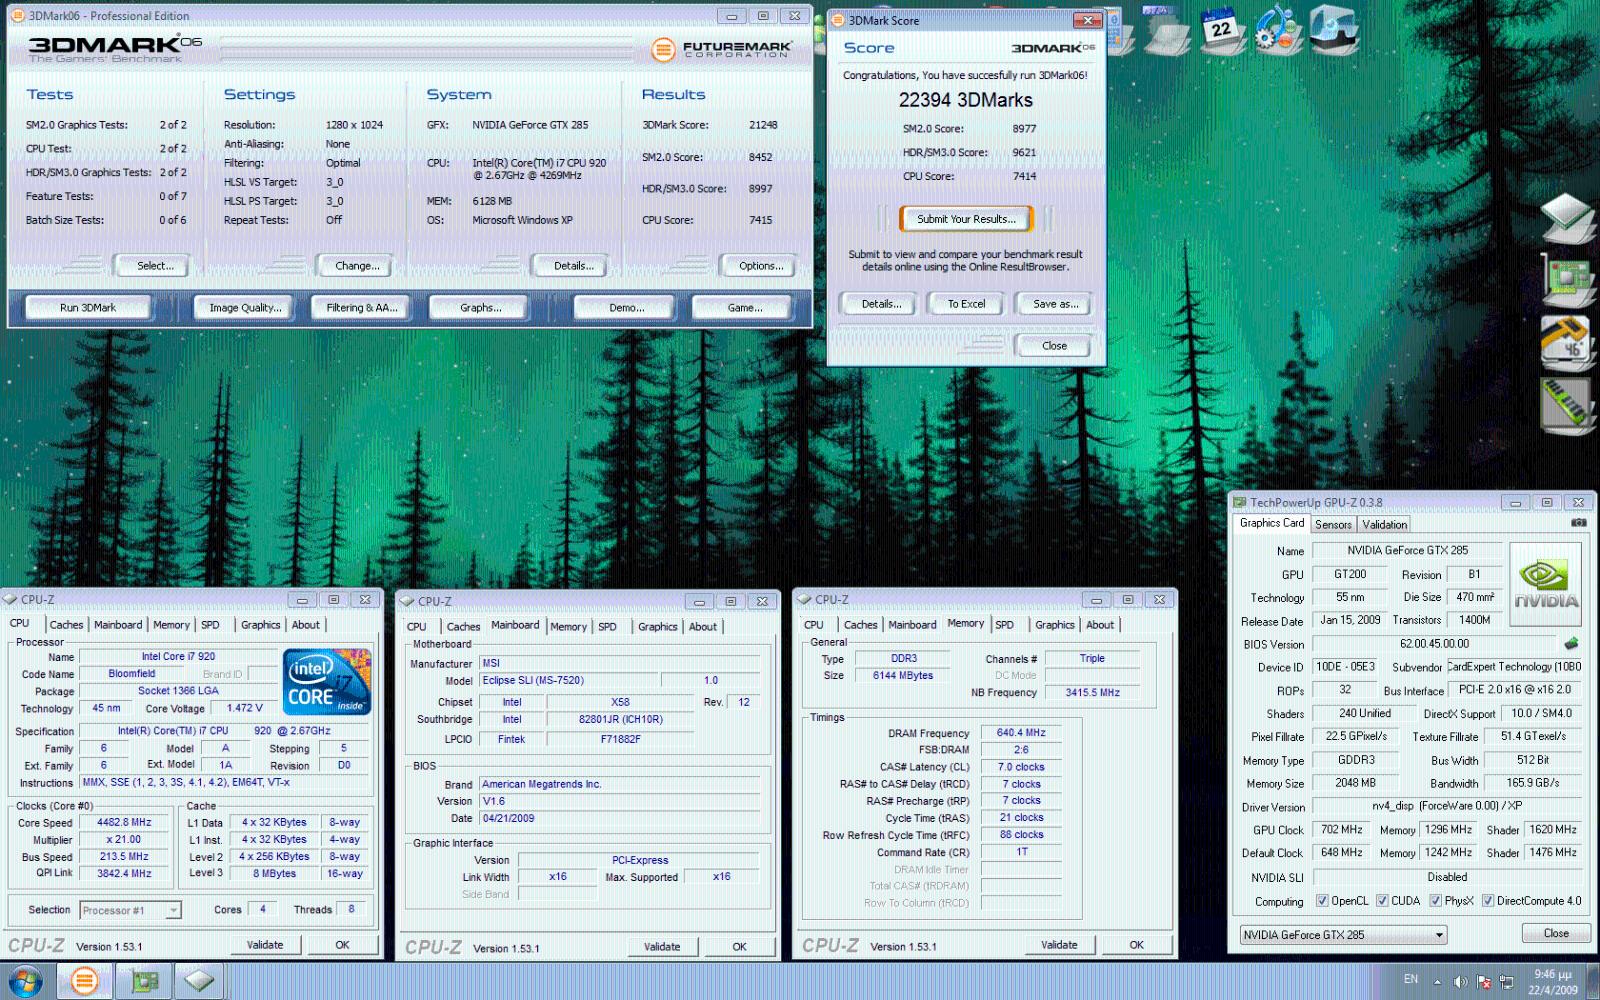1600x1000 pixels.
Task: Click the Demo... button
Action: point(626,307)
